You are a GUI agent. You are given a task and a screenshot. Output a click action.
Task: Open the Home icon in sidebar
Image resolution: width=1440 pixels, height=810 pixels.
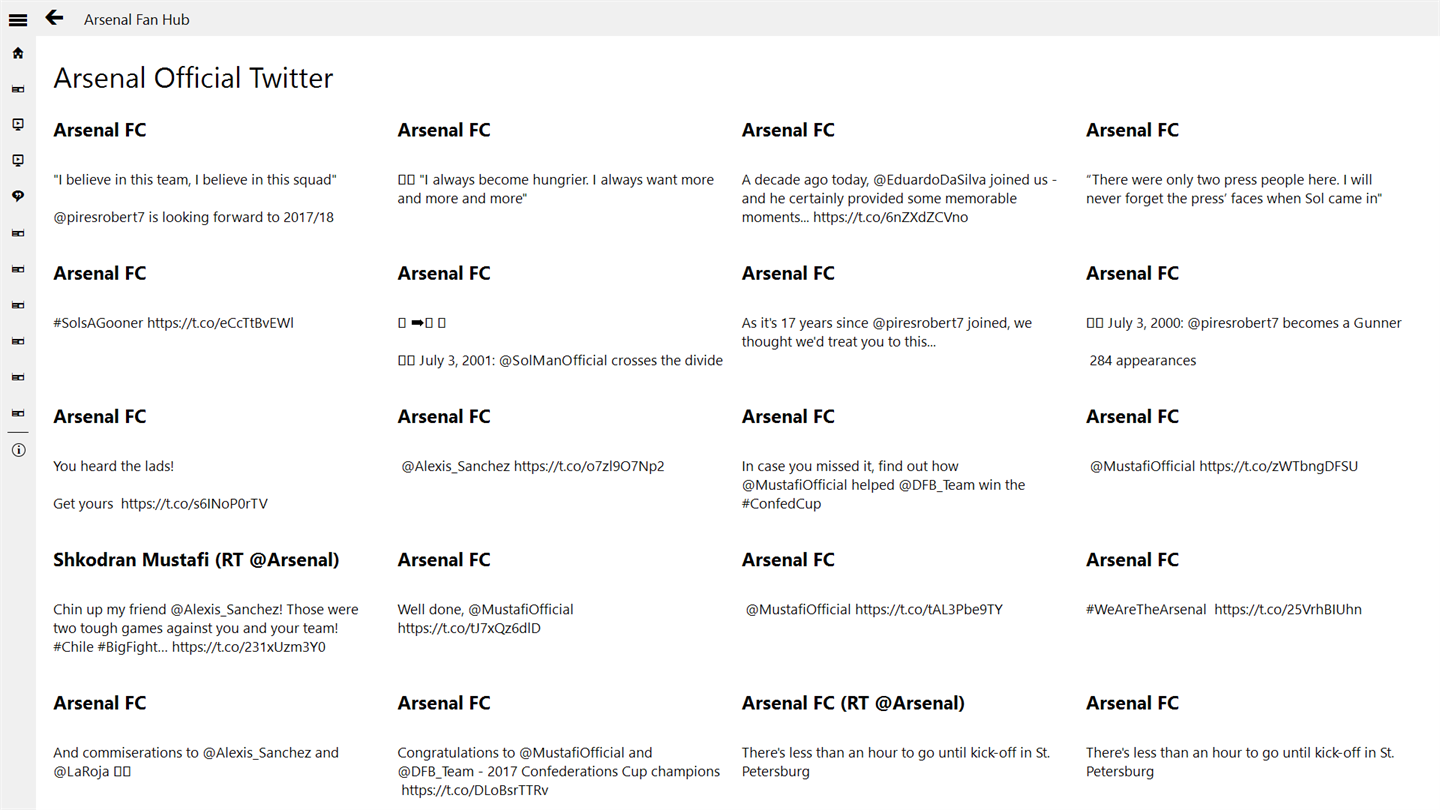pos(18,53)
